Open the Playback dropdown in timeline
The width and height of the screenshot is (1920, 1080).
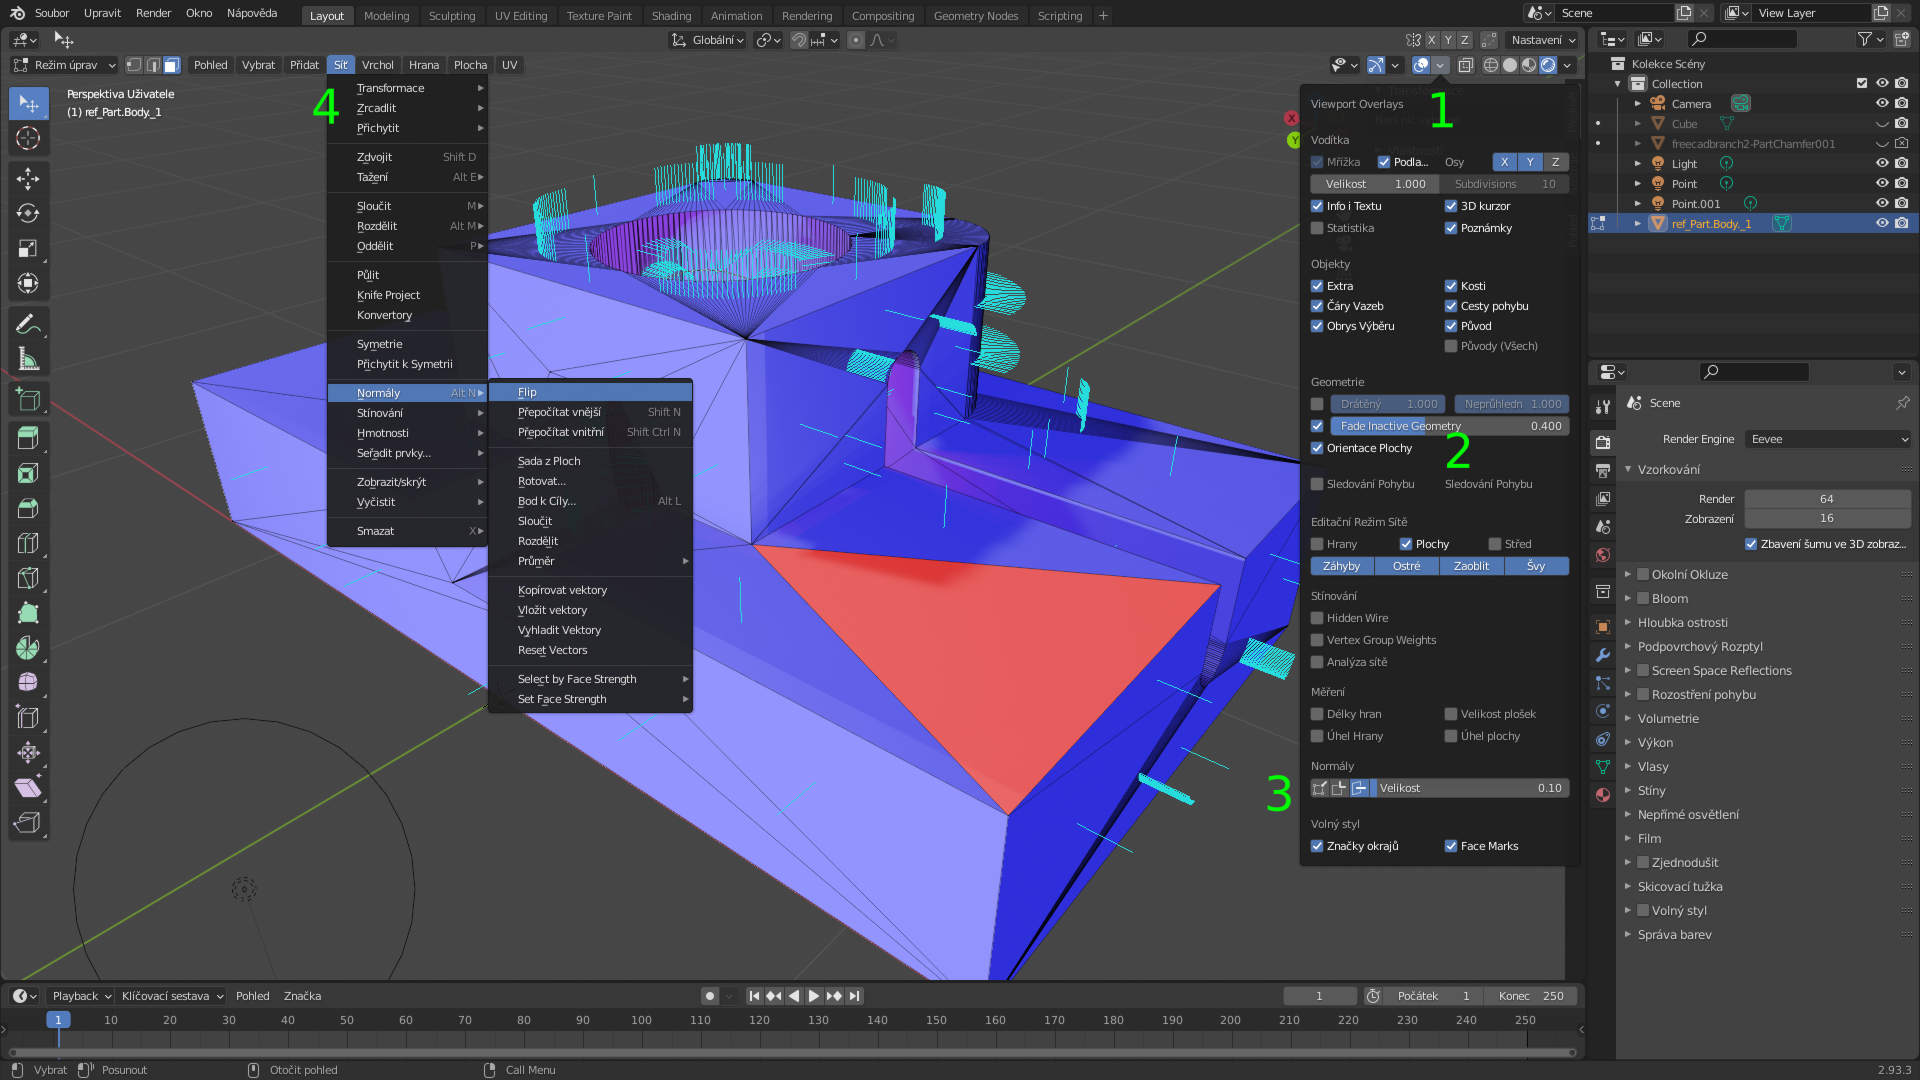81,996
